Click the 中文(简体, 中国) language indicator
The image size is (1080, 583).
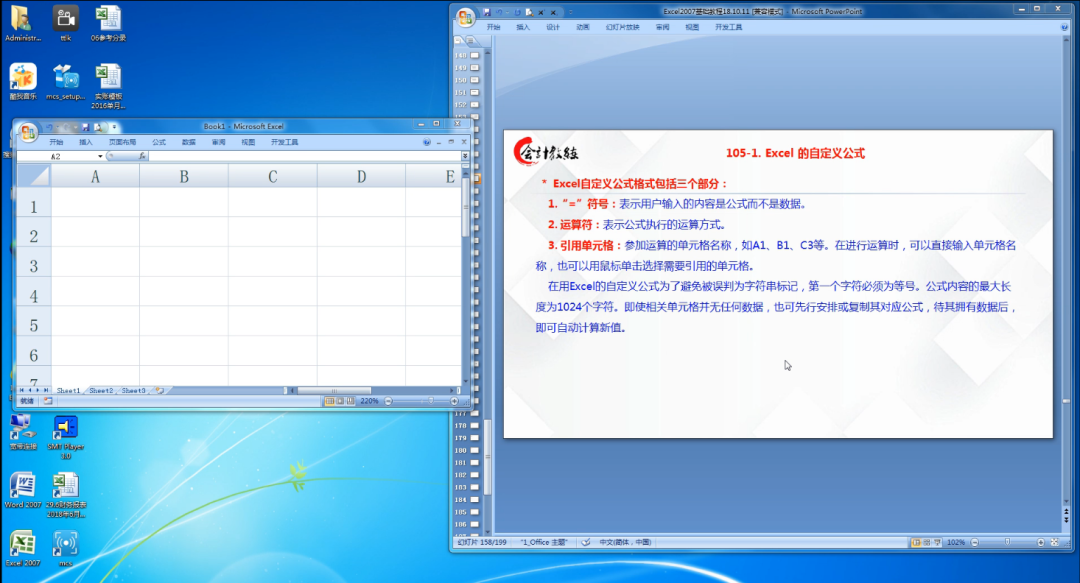(625, 542)
